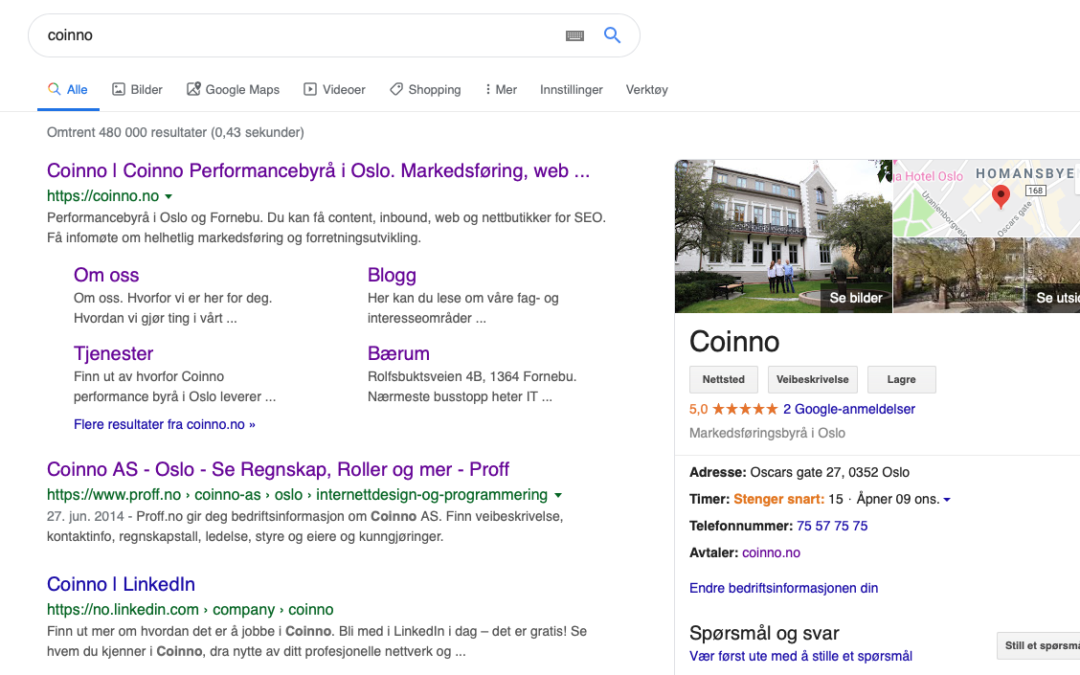Click the Omtrent 480 000 resultater text
1080x675 pixels.
176,132
